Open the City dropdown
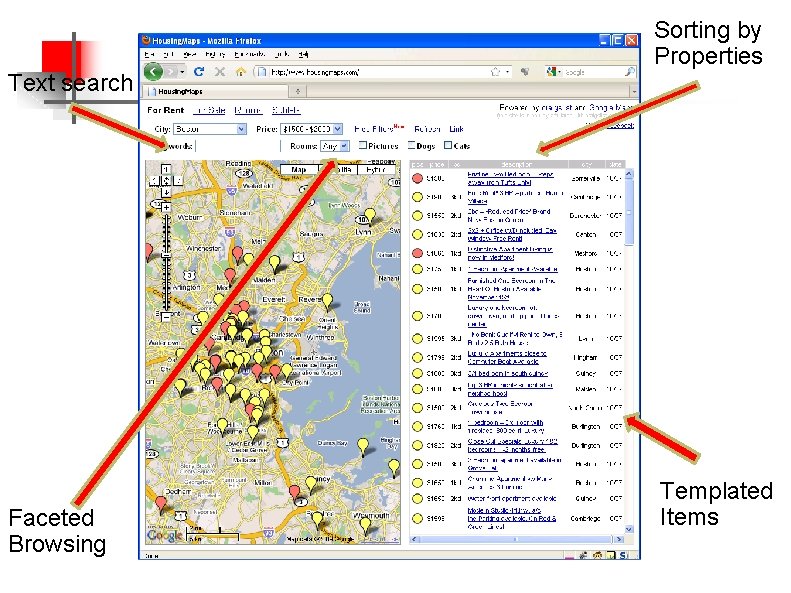This screenshot has height=593, width=791. [x=210, y=129]
